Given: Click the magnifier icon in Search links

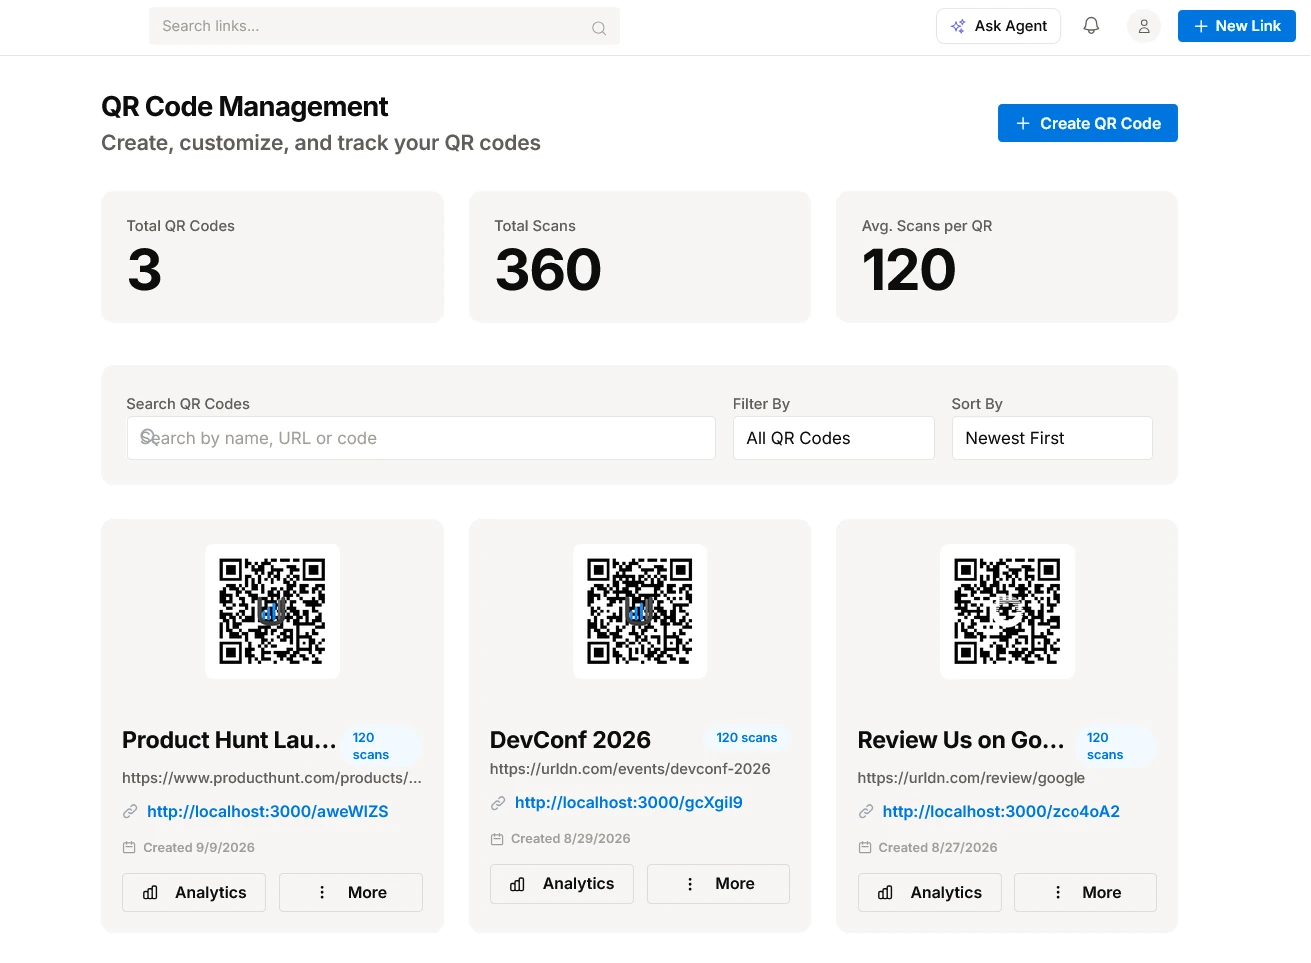Looking at the screenshot, I should [x=599, y=28].
